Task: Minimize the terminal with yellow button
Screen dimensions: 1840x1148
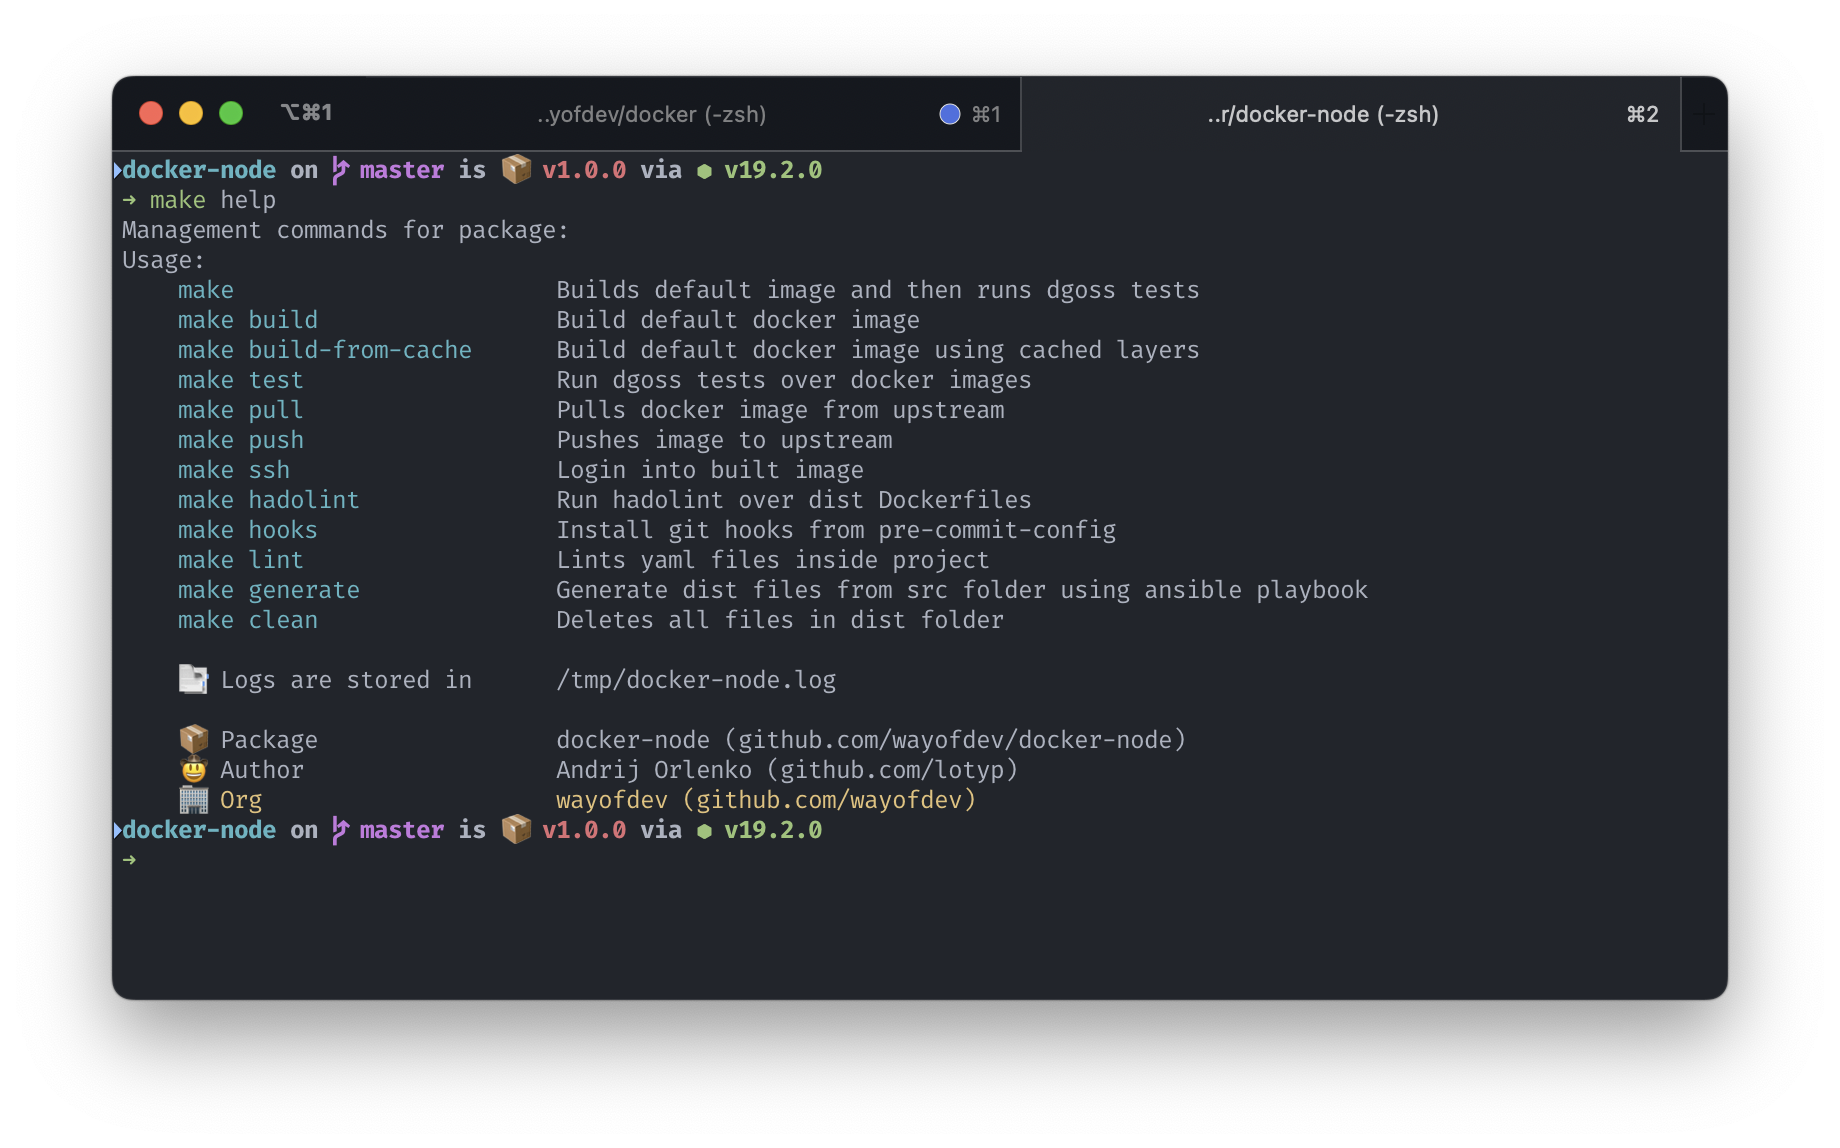Action: [x=191, y=113]
